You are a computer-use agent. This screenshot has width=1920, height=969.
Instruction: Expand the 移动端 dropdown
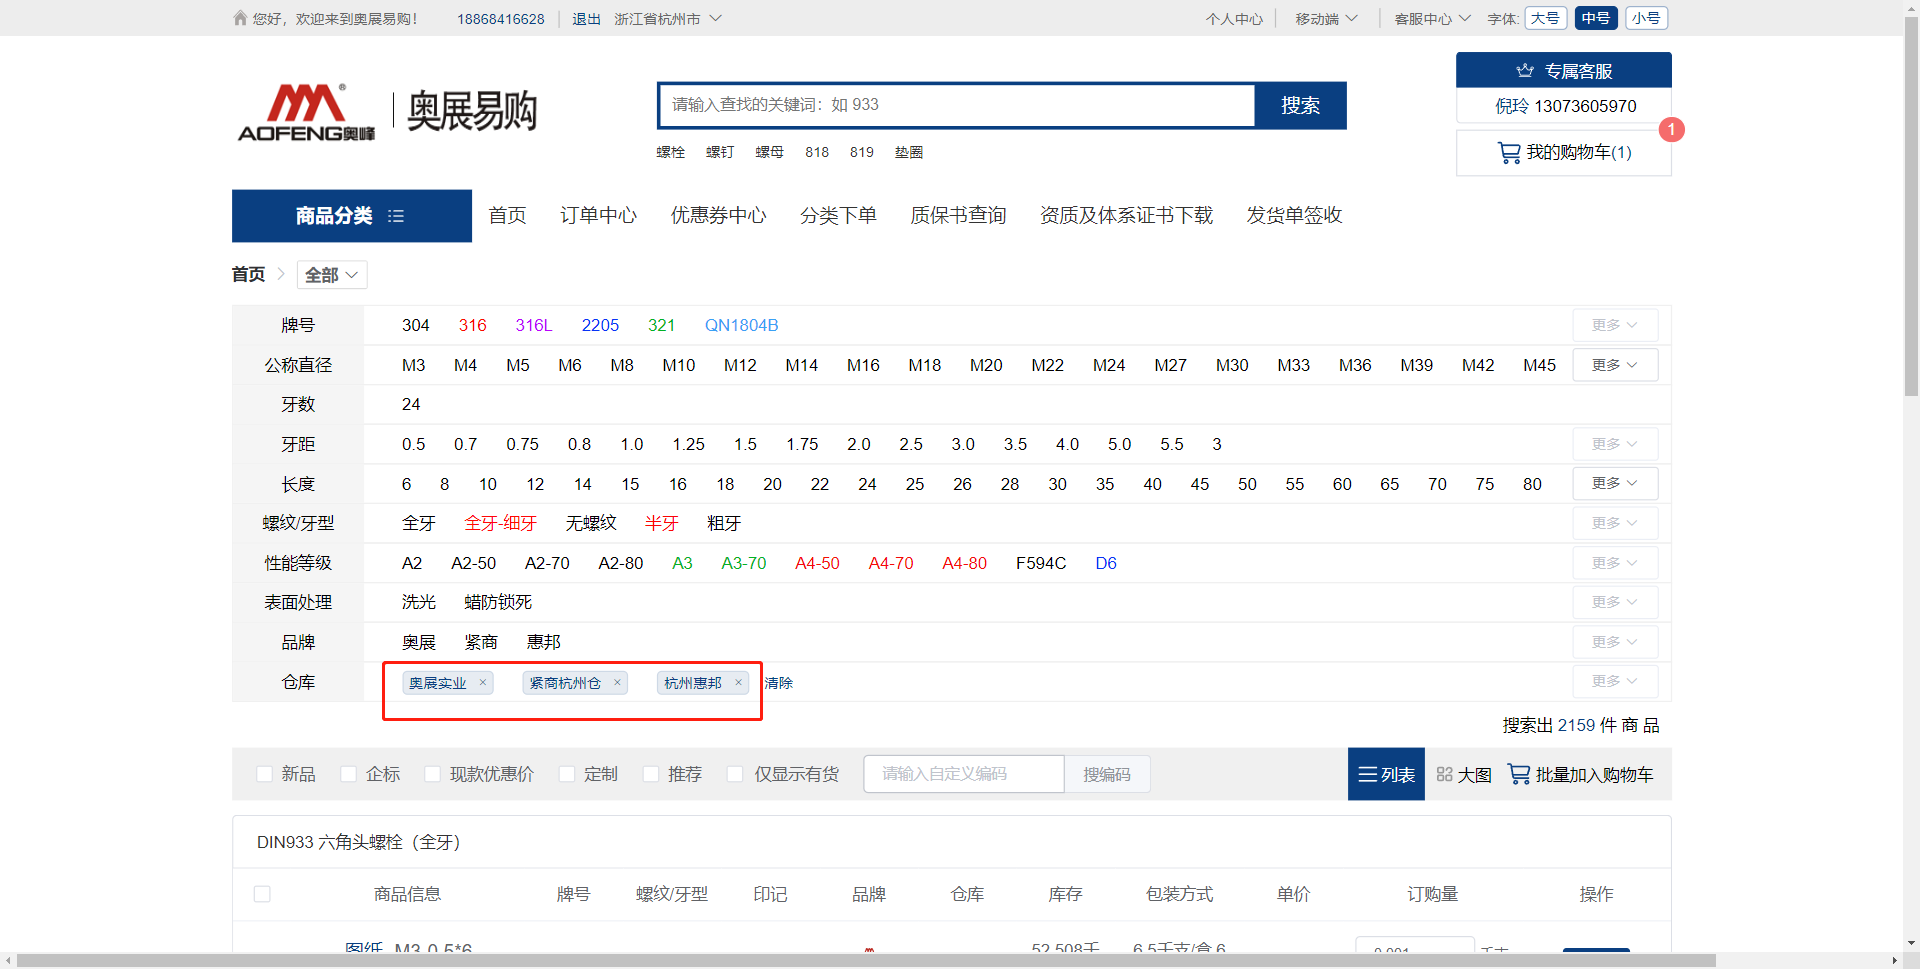(x=1326, y=19)
